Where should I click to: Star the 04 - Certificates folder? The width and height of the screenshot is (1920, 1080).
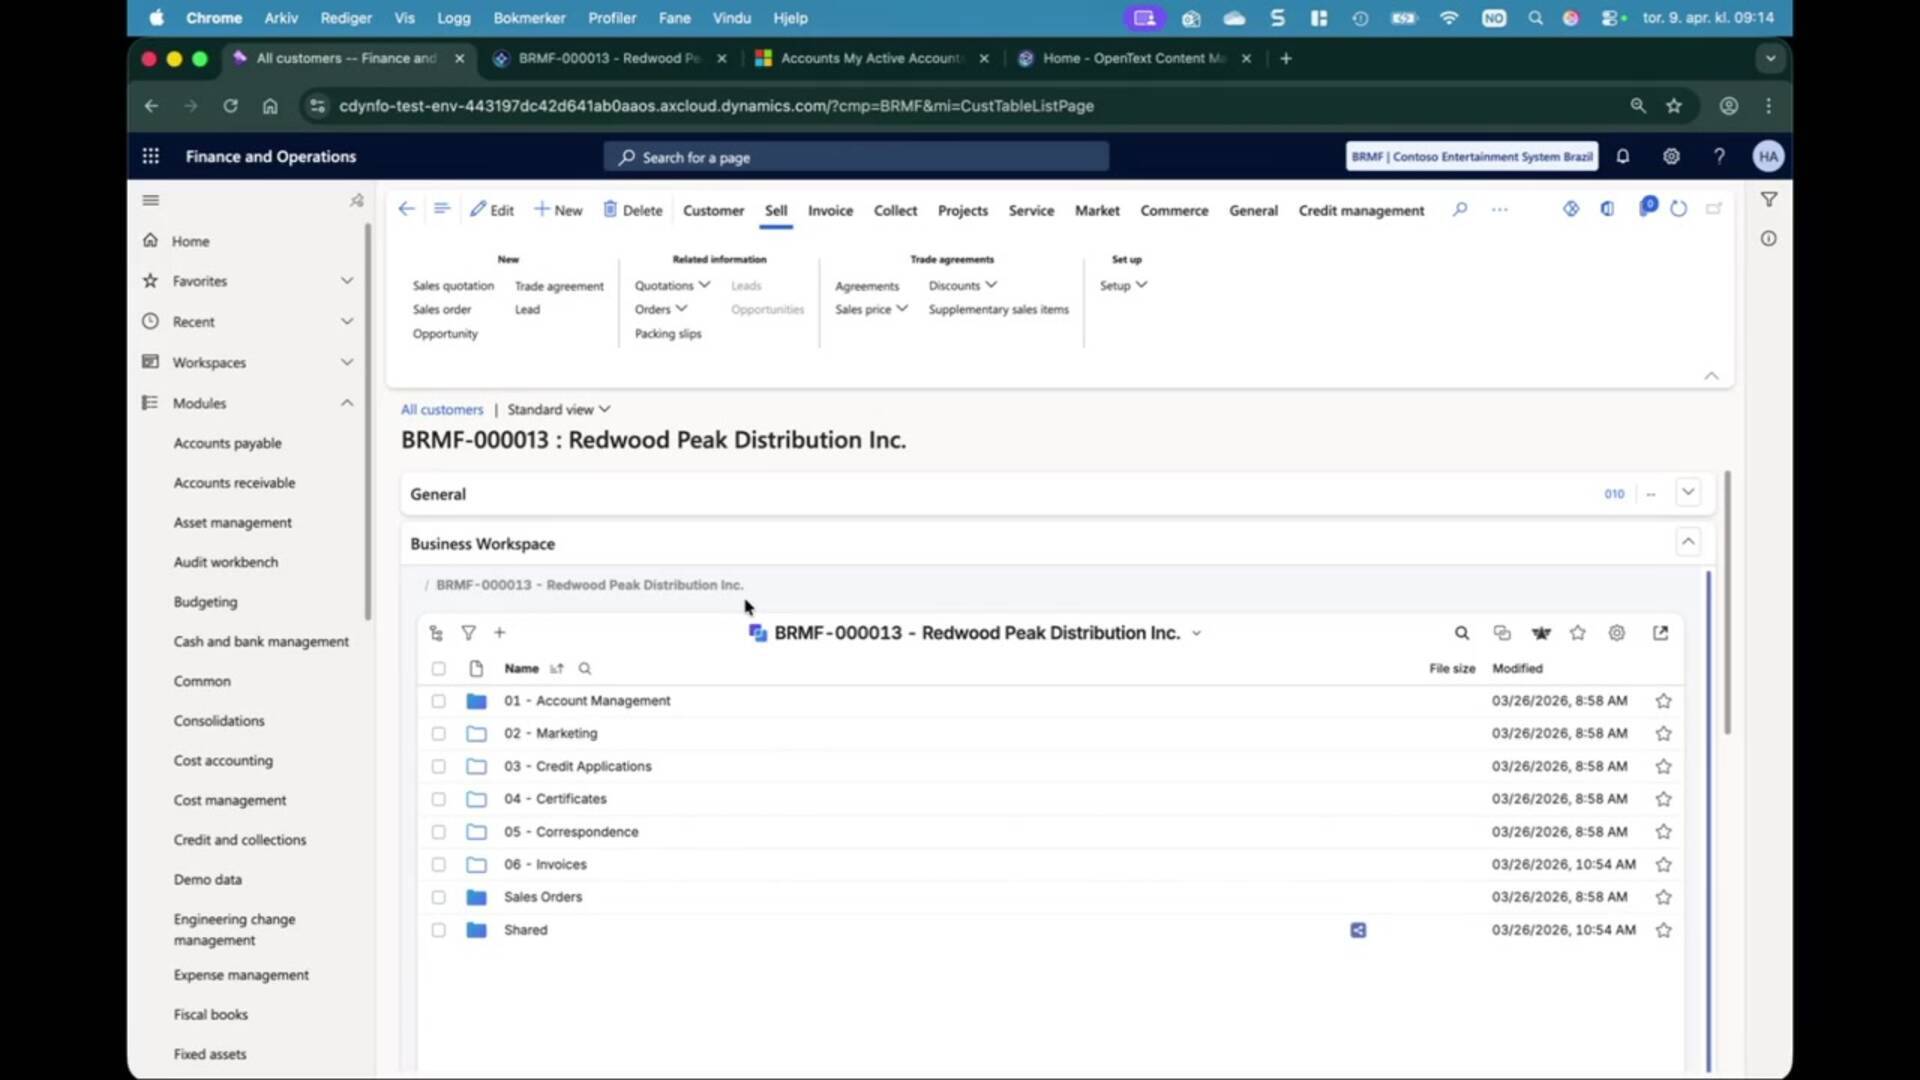[1663, 798]
